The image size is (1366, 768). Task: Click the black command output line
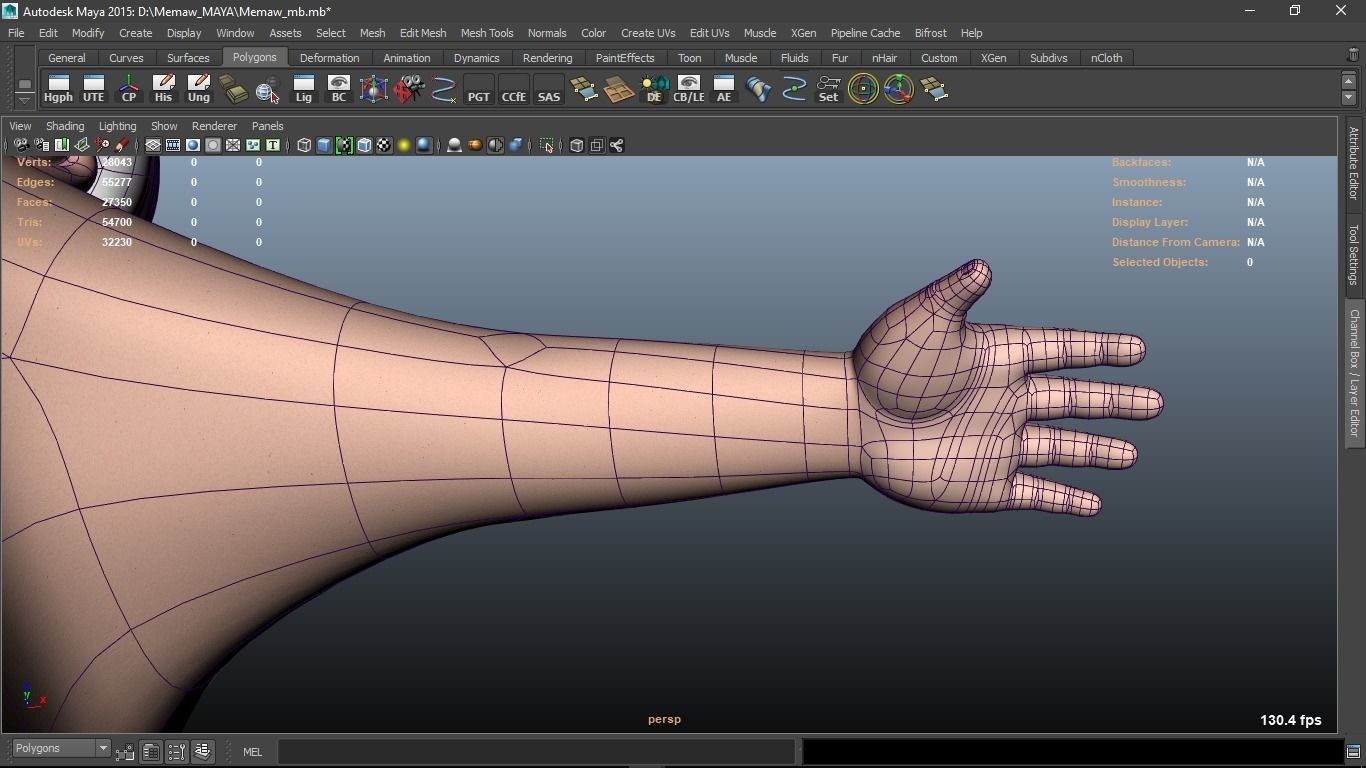point(1072,751)
